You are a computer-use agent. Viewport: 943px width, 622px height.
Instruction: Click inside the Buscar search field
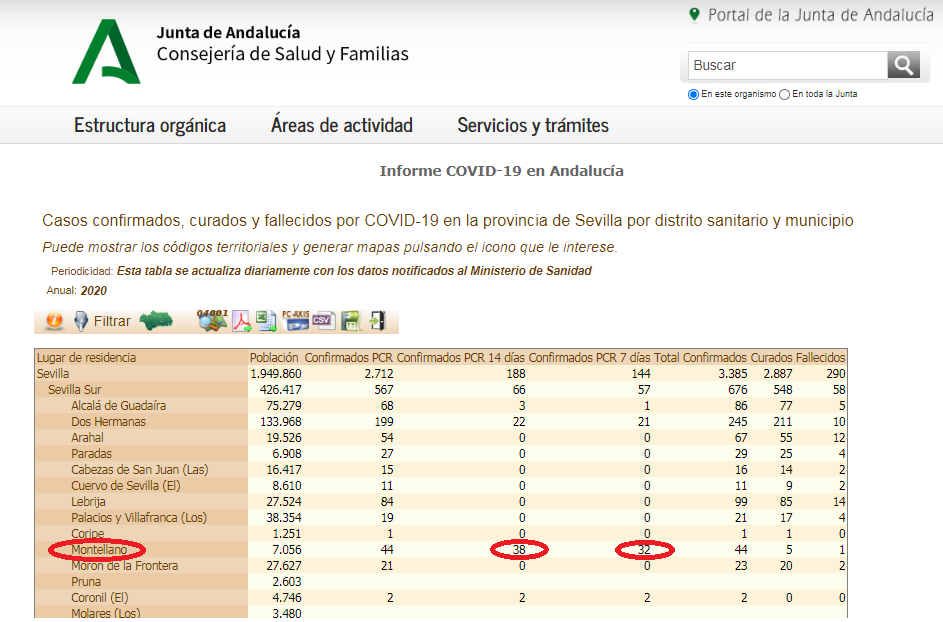(x=787, y=65)
